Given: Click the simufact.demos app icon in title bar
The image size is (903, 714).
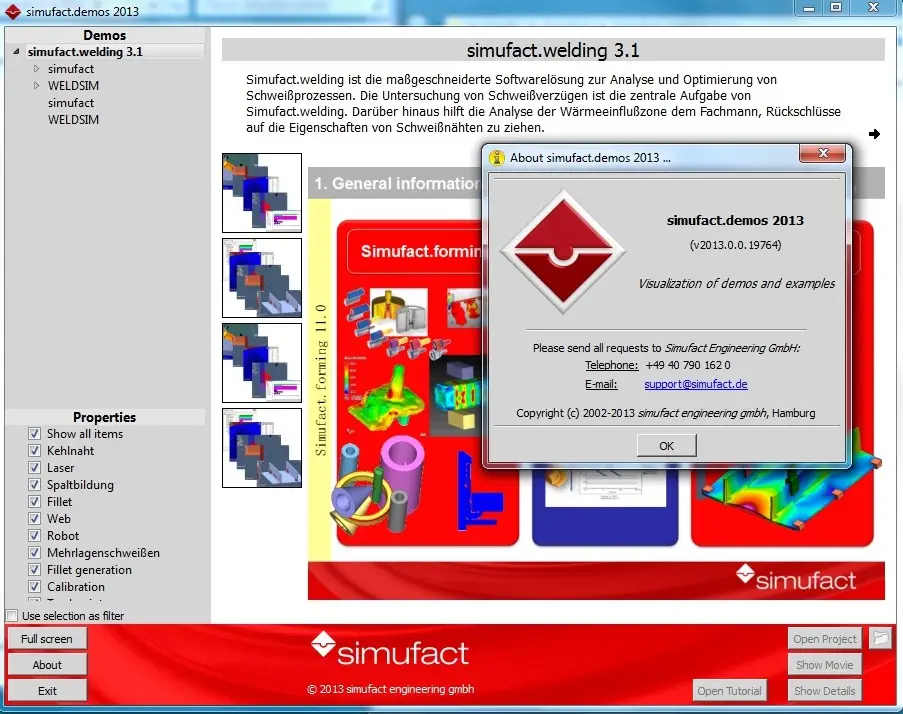Looking at the screenshot, I should 12,12.
